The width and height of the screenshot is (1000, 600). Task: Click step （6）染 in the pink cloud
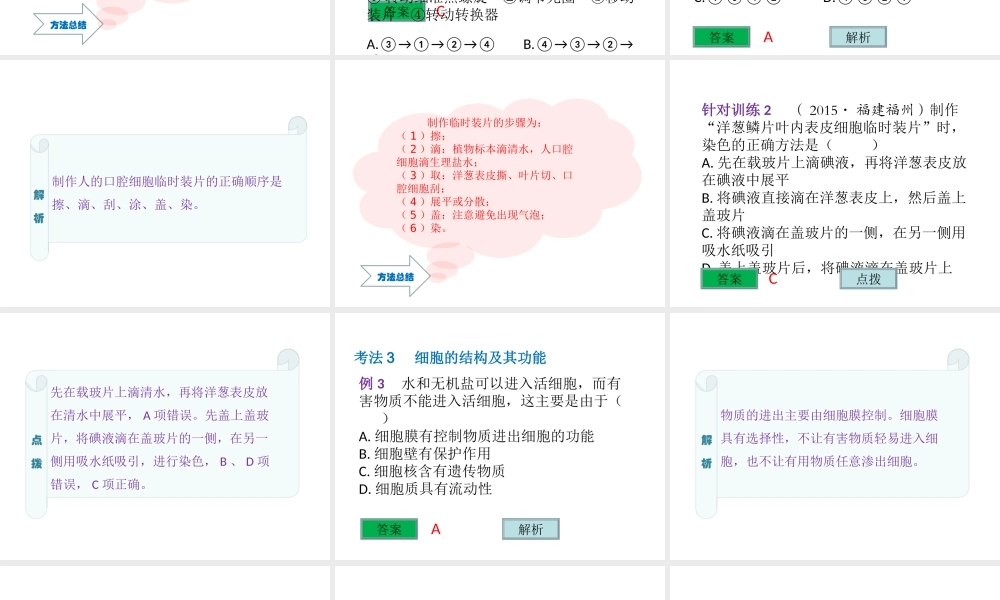pos(423,228)
